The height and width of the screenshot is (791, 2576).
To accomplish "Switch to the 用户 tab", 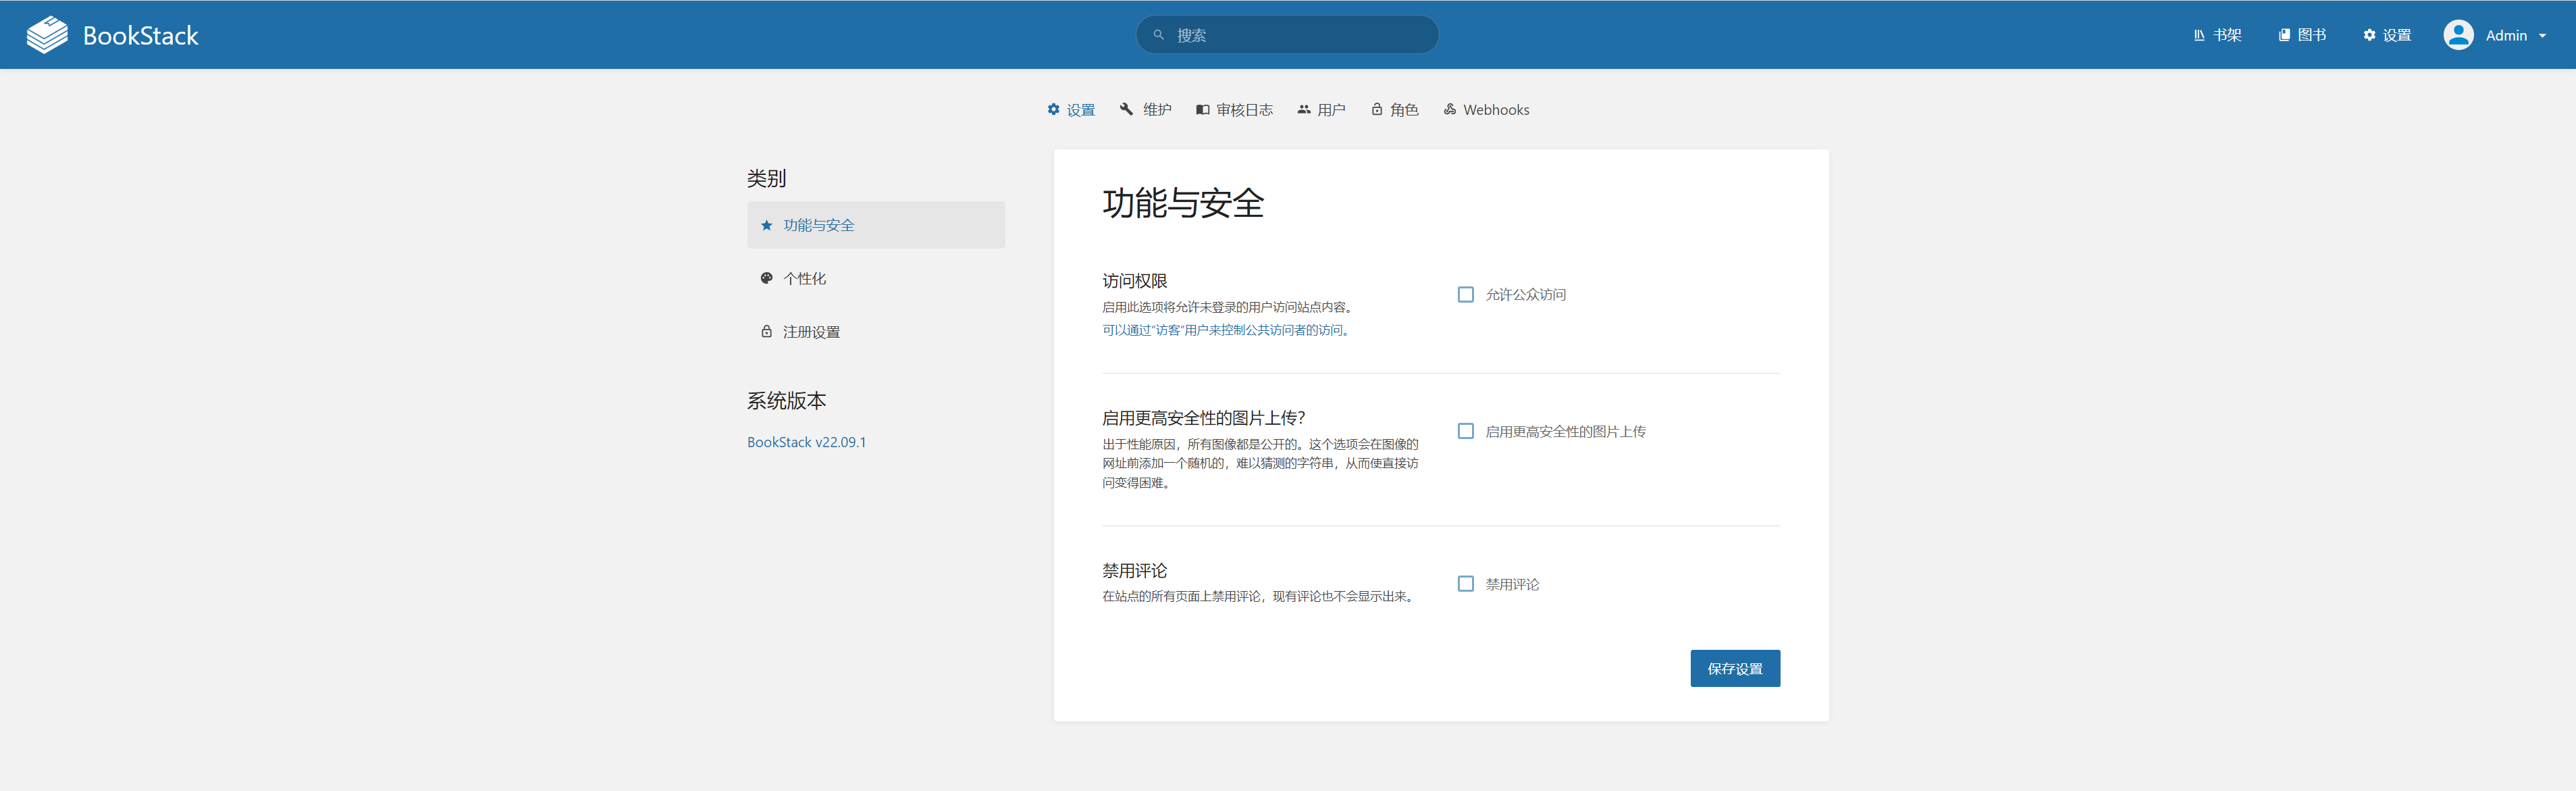I will 1321,110.
